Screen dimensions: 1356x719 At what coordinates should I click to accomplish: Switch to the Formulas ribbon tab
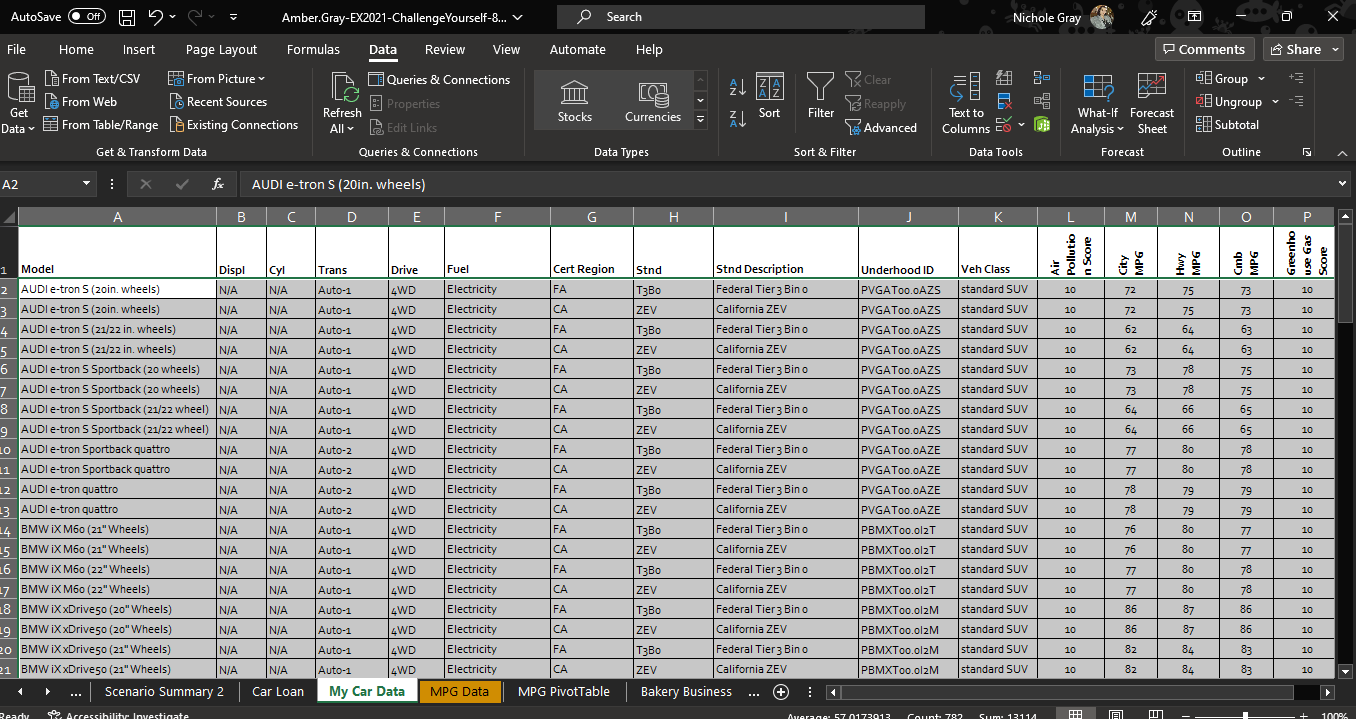tap(313, 49)
